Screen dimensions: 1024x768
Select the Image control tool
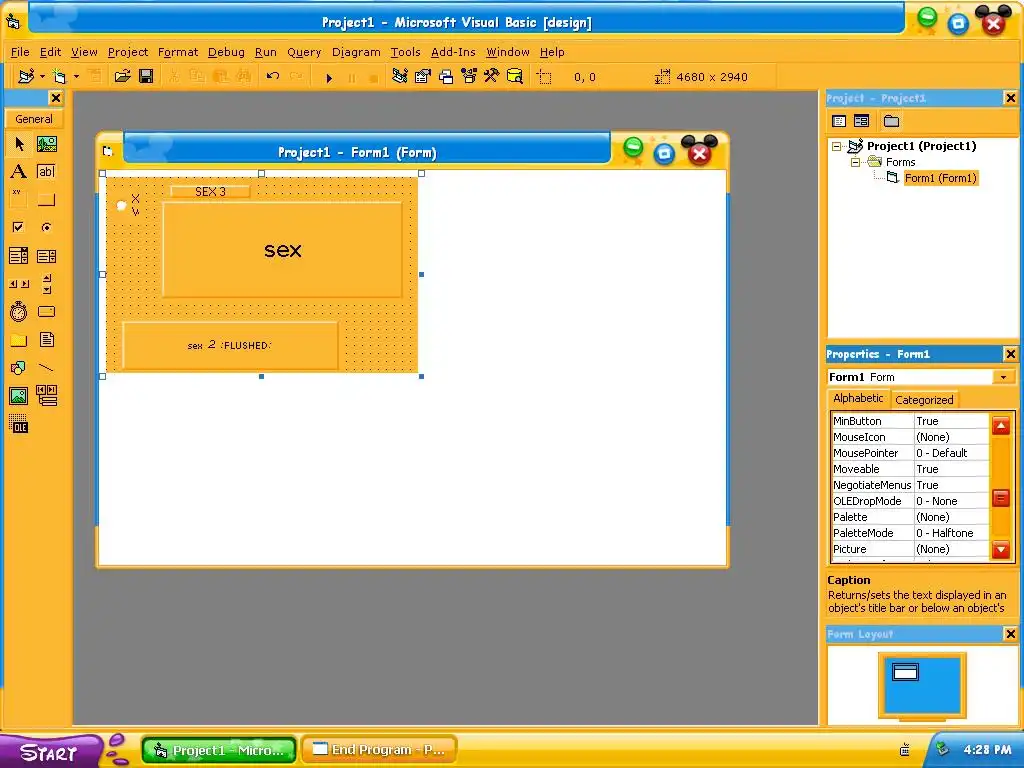[19, 396]
